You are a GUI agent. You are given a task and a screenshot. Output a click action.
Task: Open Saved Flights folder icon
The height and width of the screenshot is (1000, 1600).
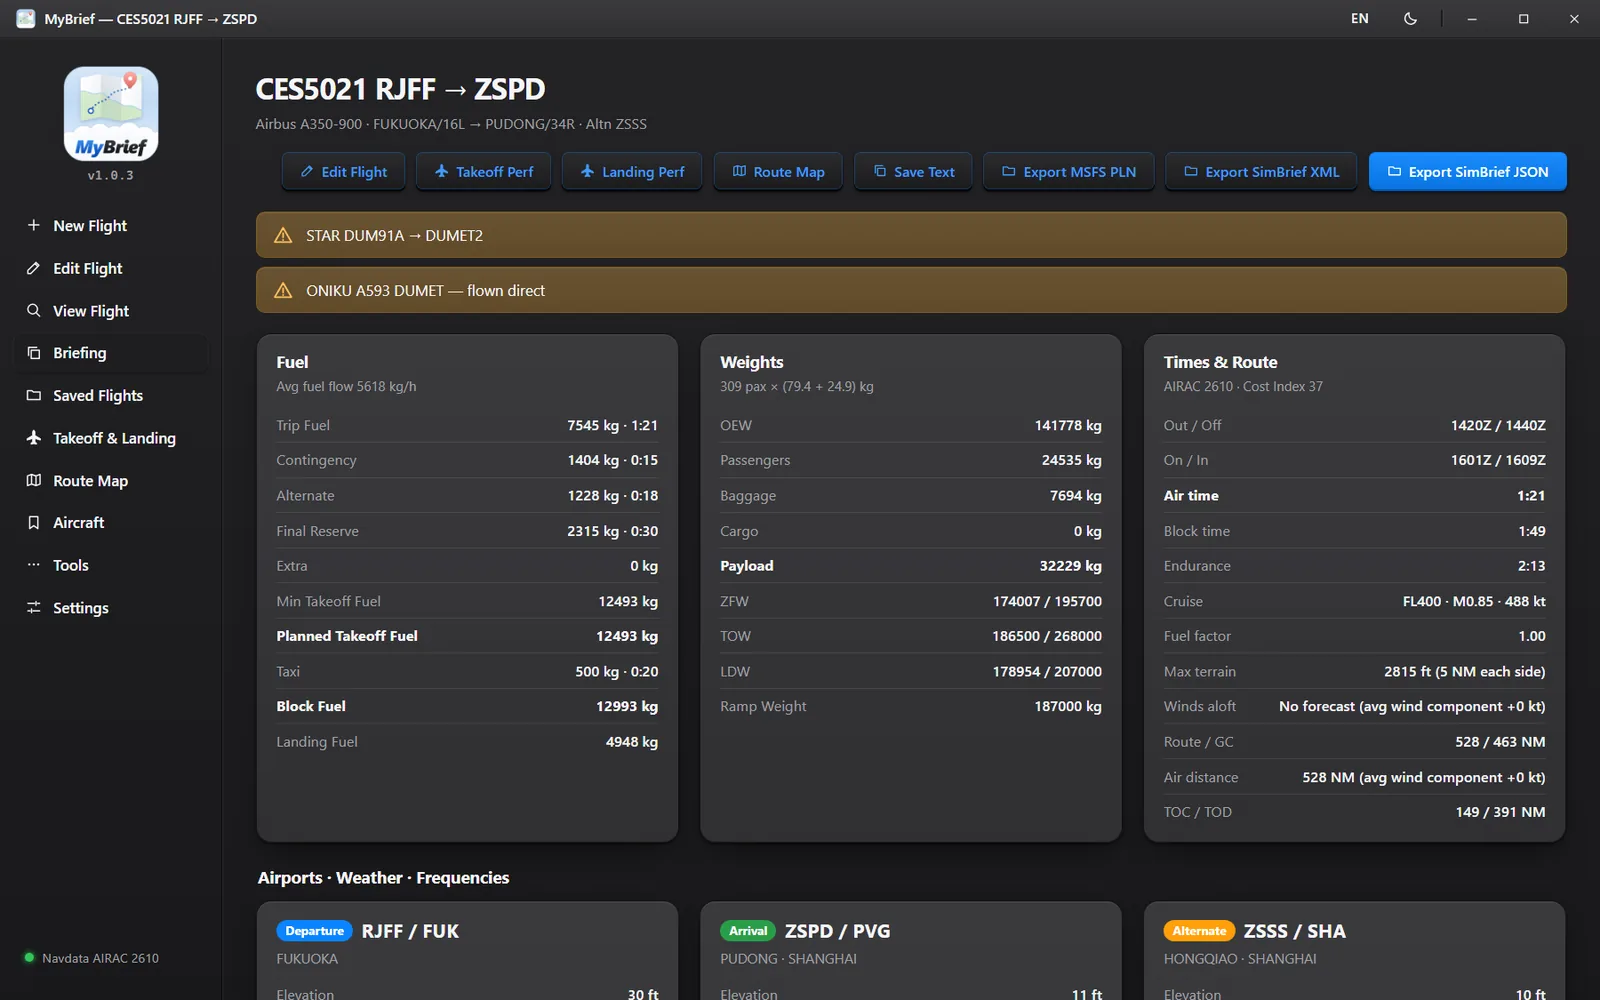[x=34, y=396]
